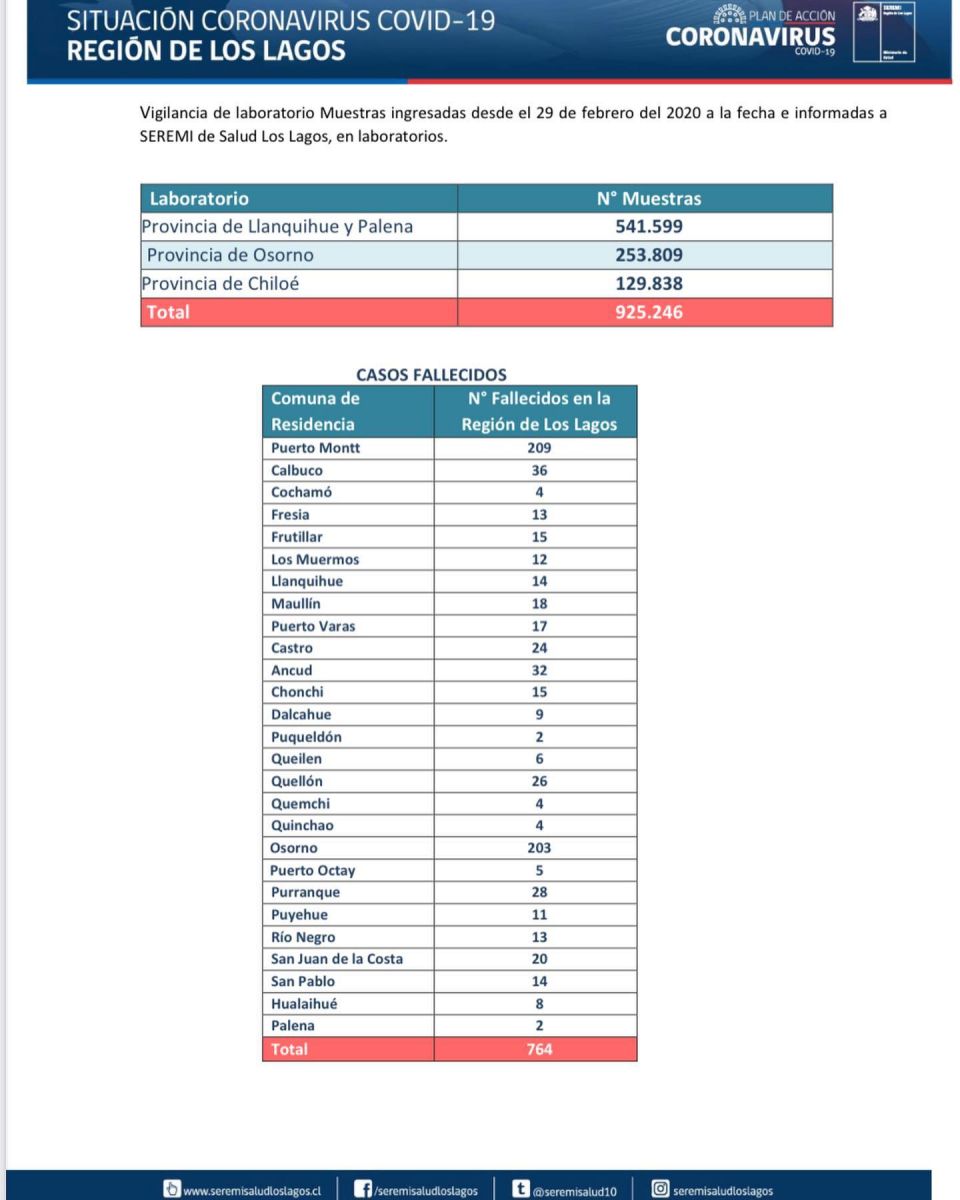Click the Instagram icon in footer
Image resolution: width=960 pixels, height=1200 pixels.
pos(661,1189)
